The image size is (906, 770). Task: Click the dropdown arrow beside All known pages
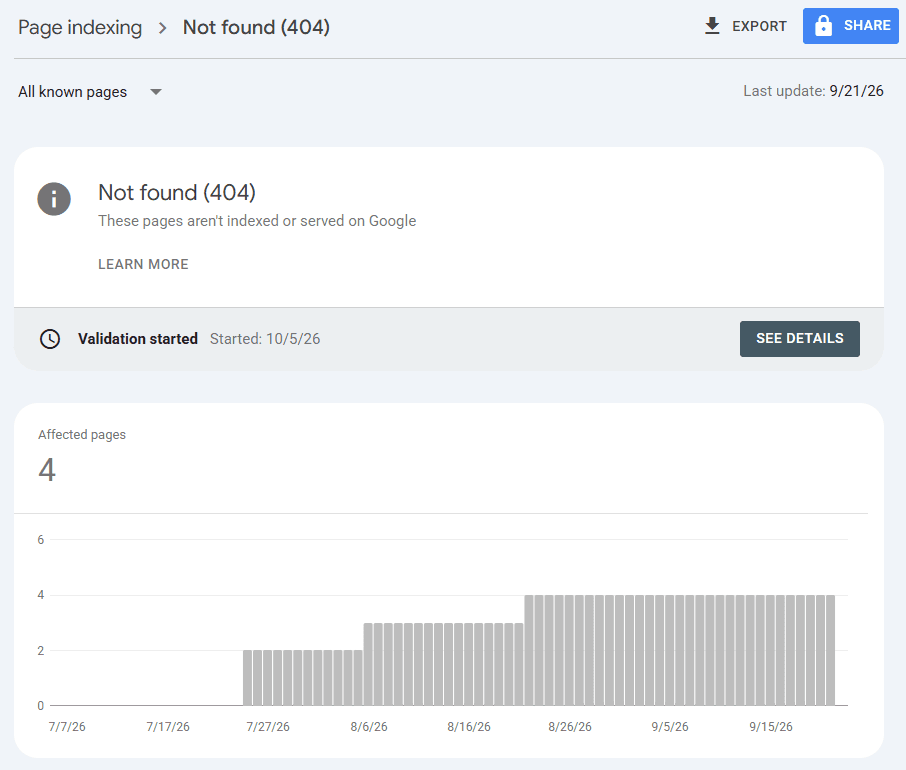pos(155,92)
